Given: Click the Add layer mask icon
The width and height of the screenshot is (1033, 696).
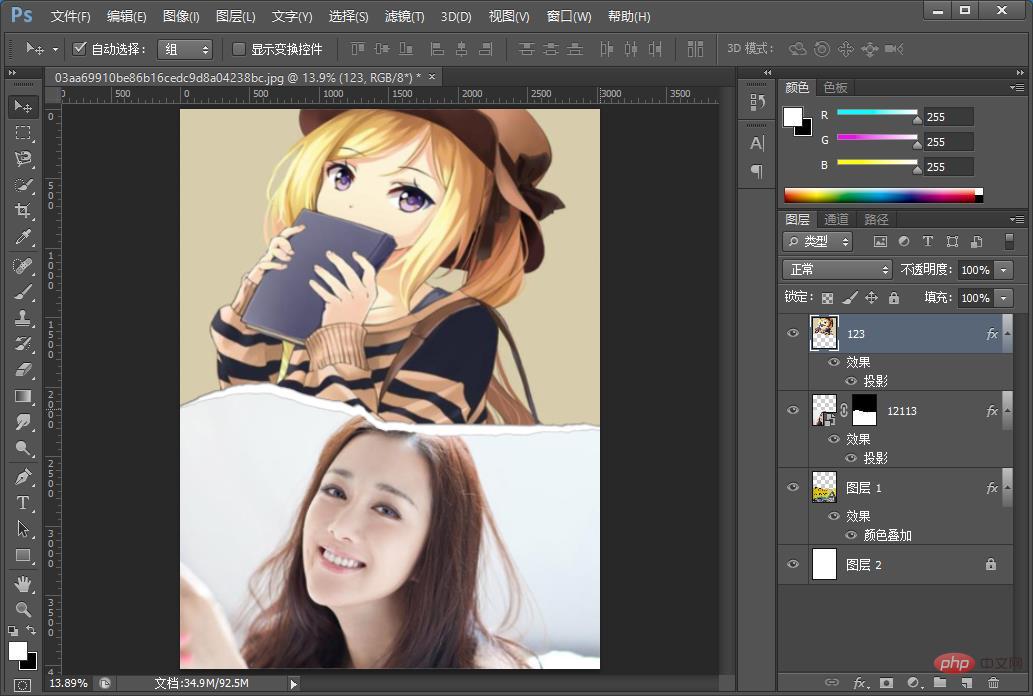Looking at the screenshot, I should 886,683.
